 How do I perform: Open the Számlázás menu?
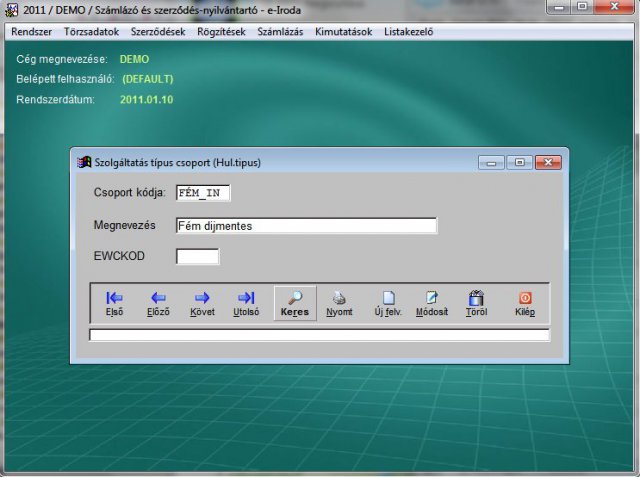pos(282,32)
